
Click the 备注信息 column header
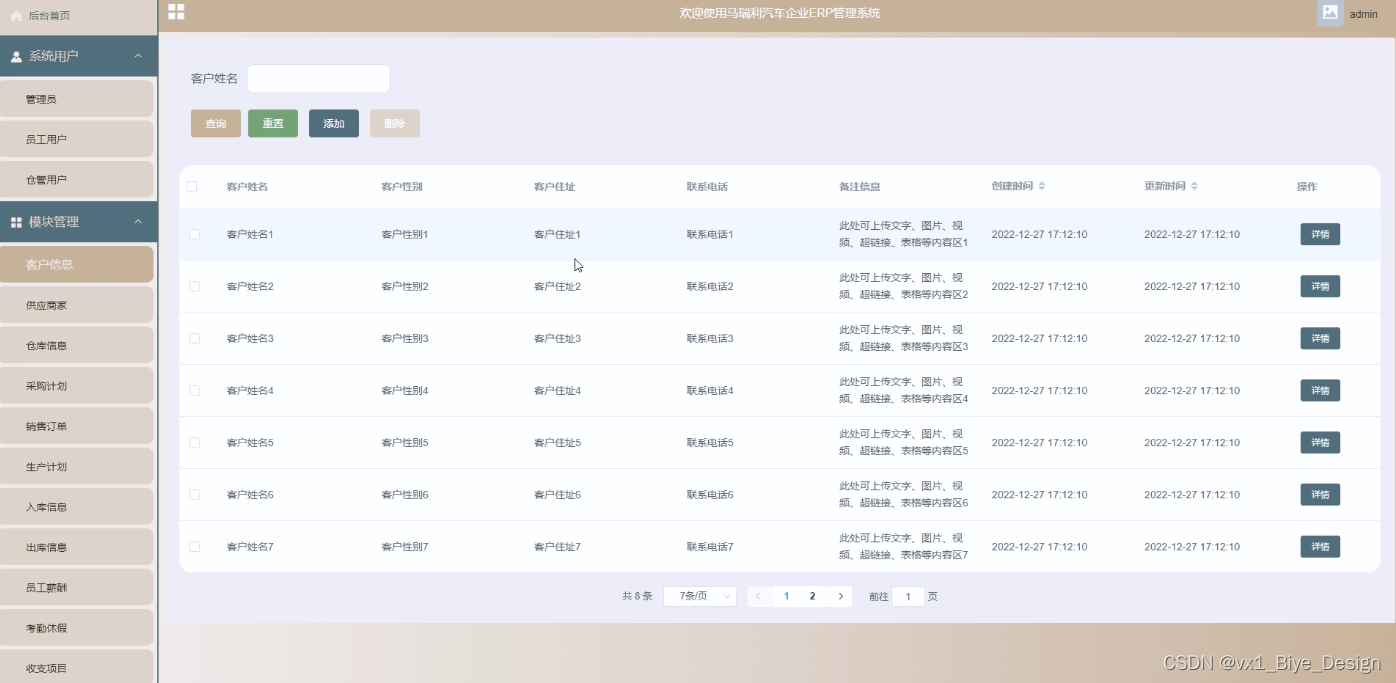pyautogui.click(x=860, y=187)
